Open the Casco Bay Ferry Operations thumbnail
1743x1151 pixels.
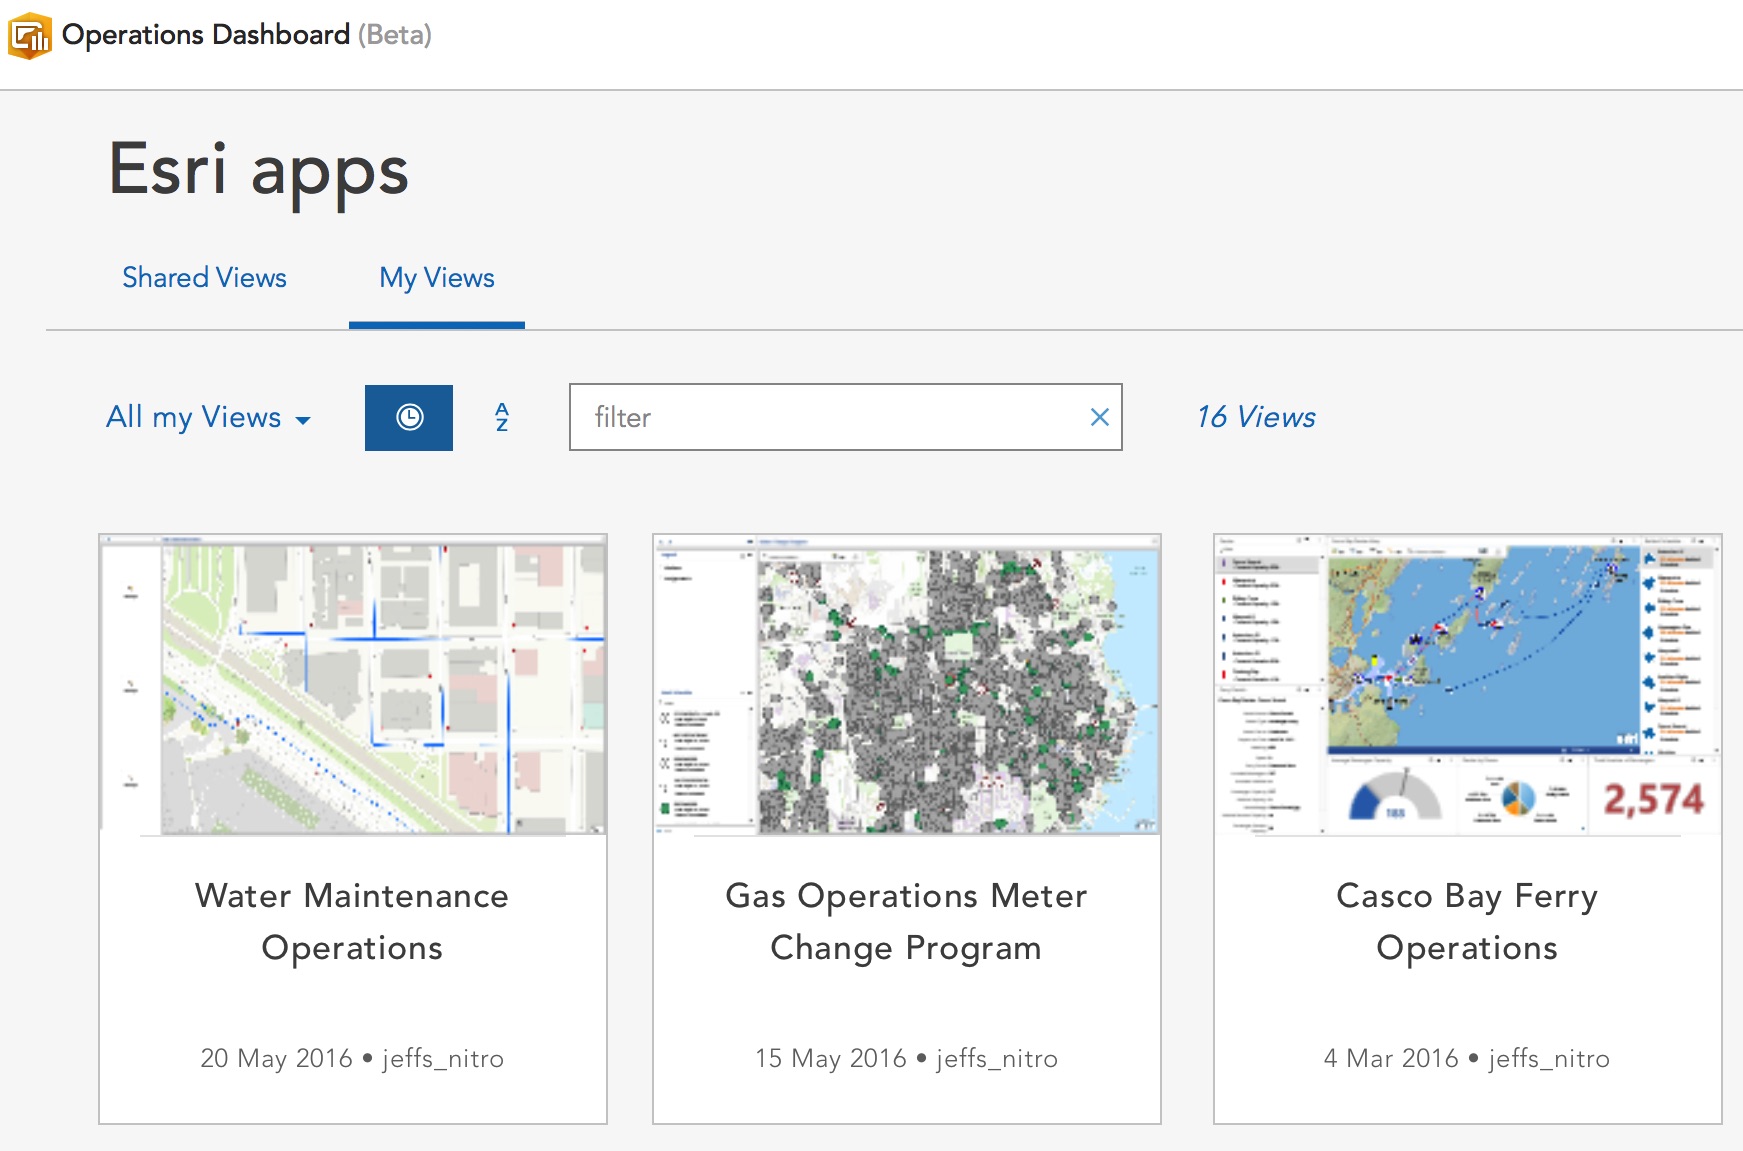point(1467,685)
